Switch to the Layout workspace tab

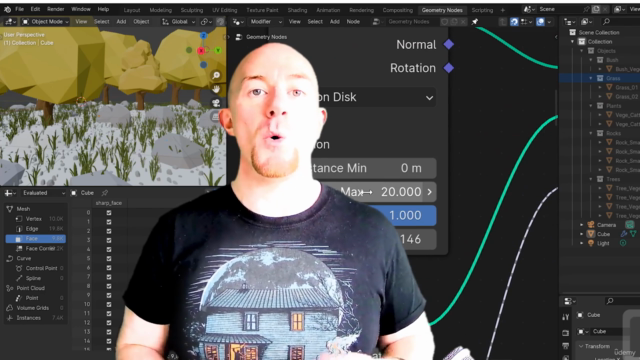click(x=132, y=10)
